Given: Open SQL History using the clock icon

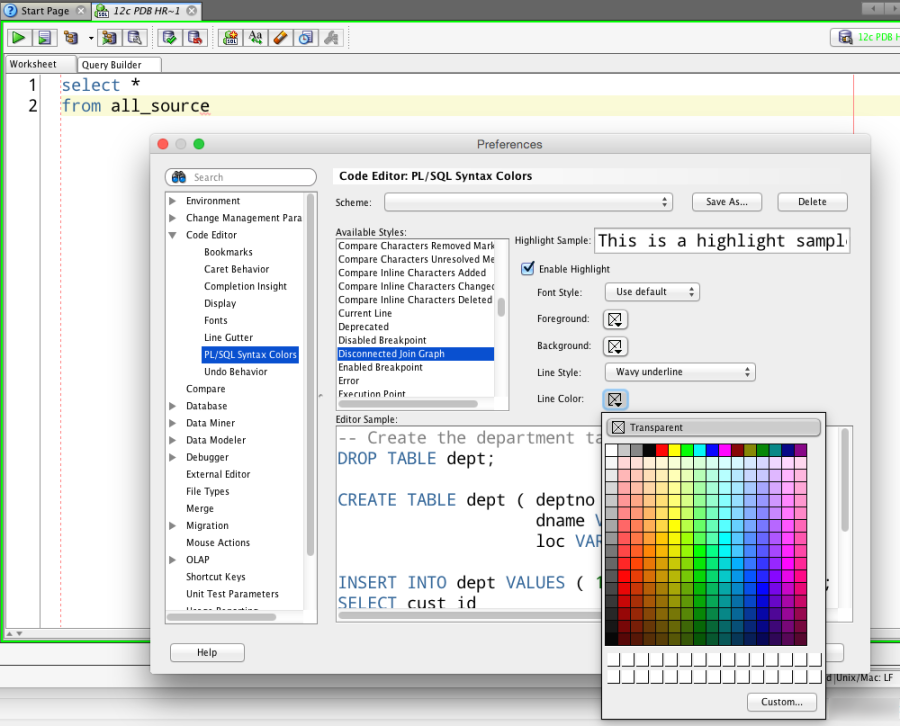Looking at the screenshot, I should [x=306, y=37].
